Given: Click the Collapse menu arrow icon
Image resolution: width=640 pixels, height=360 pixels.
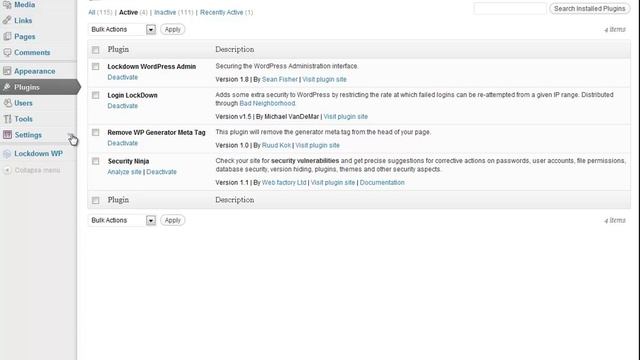Looking at the screenshot, I should point(7,170).
